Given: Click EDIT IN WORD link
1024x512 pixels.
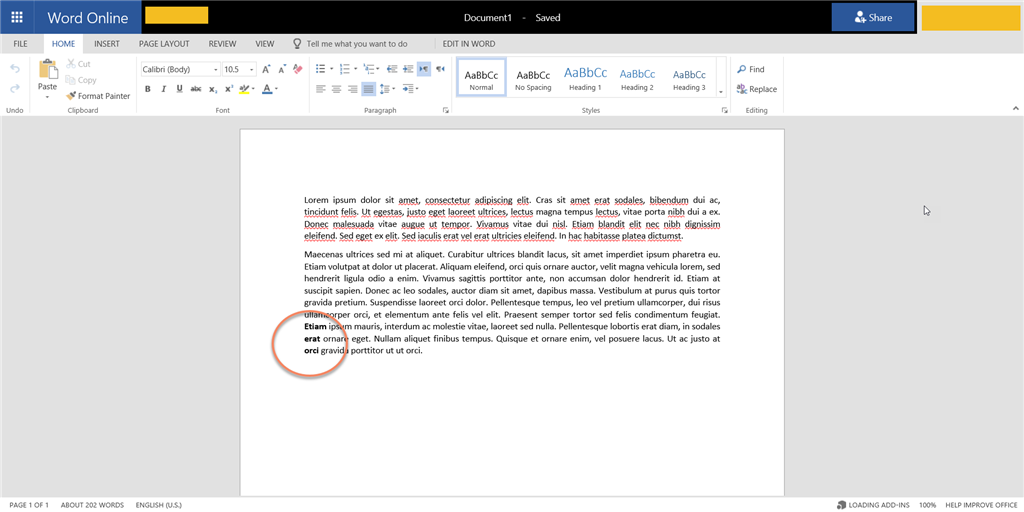Looking at the screenshot, I should [x=469, y=44].
